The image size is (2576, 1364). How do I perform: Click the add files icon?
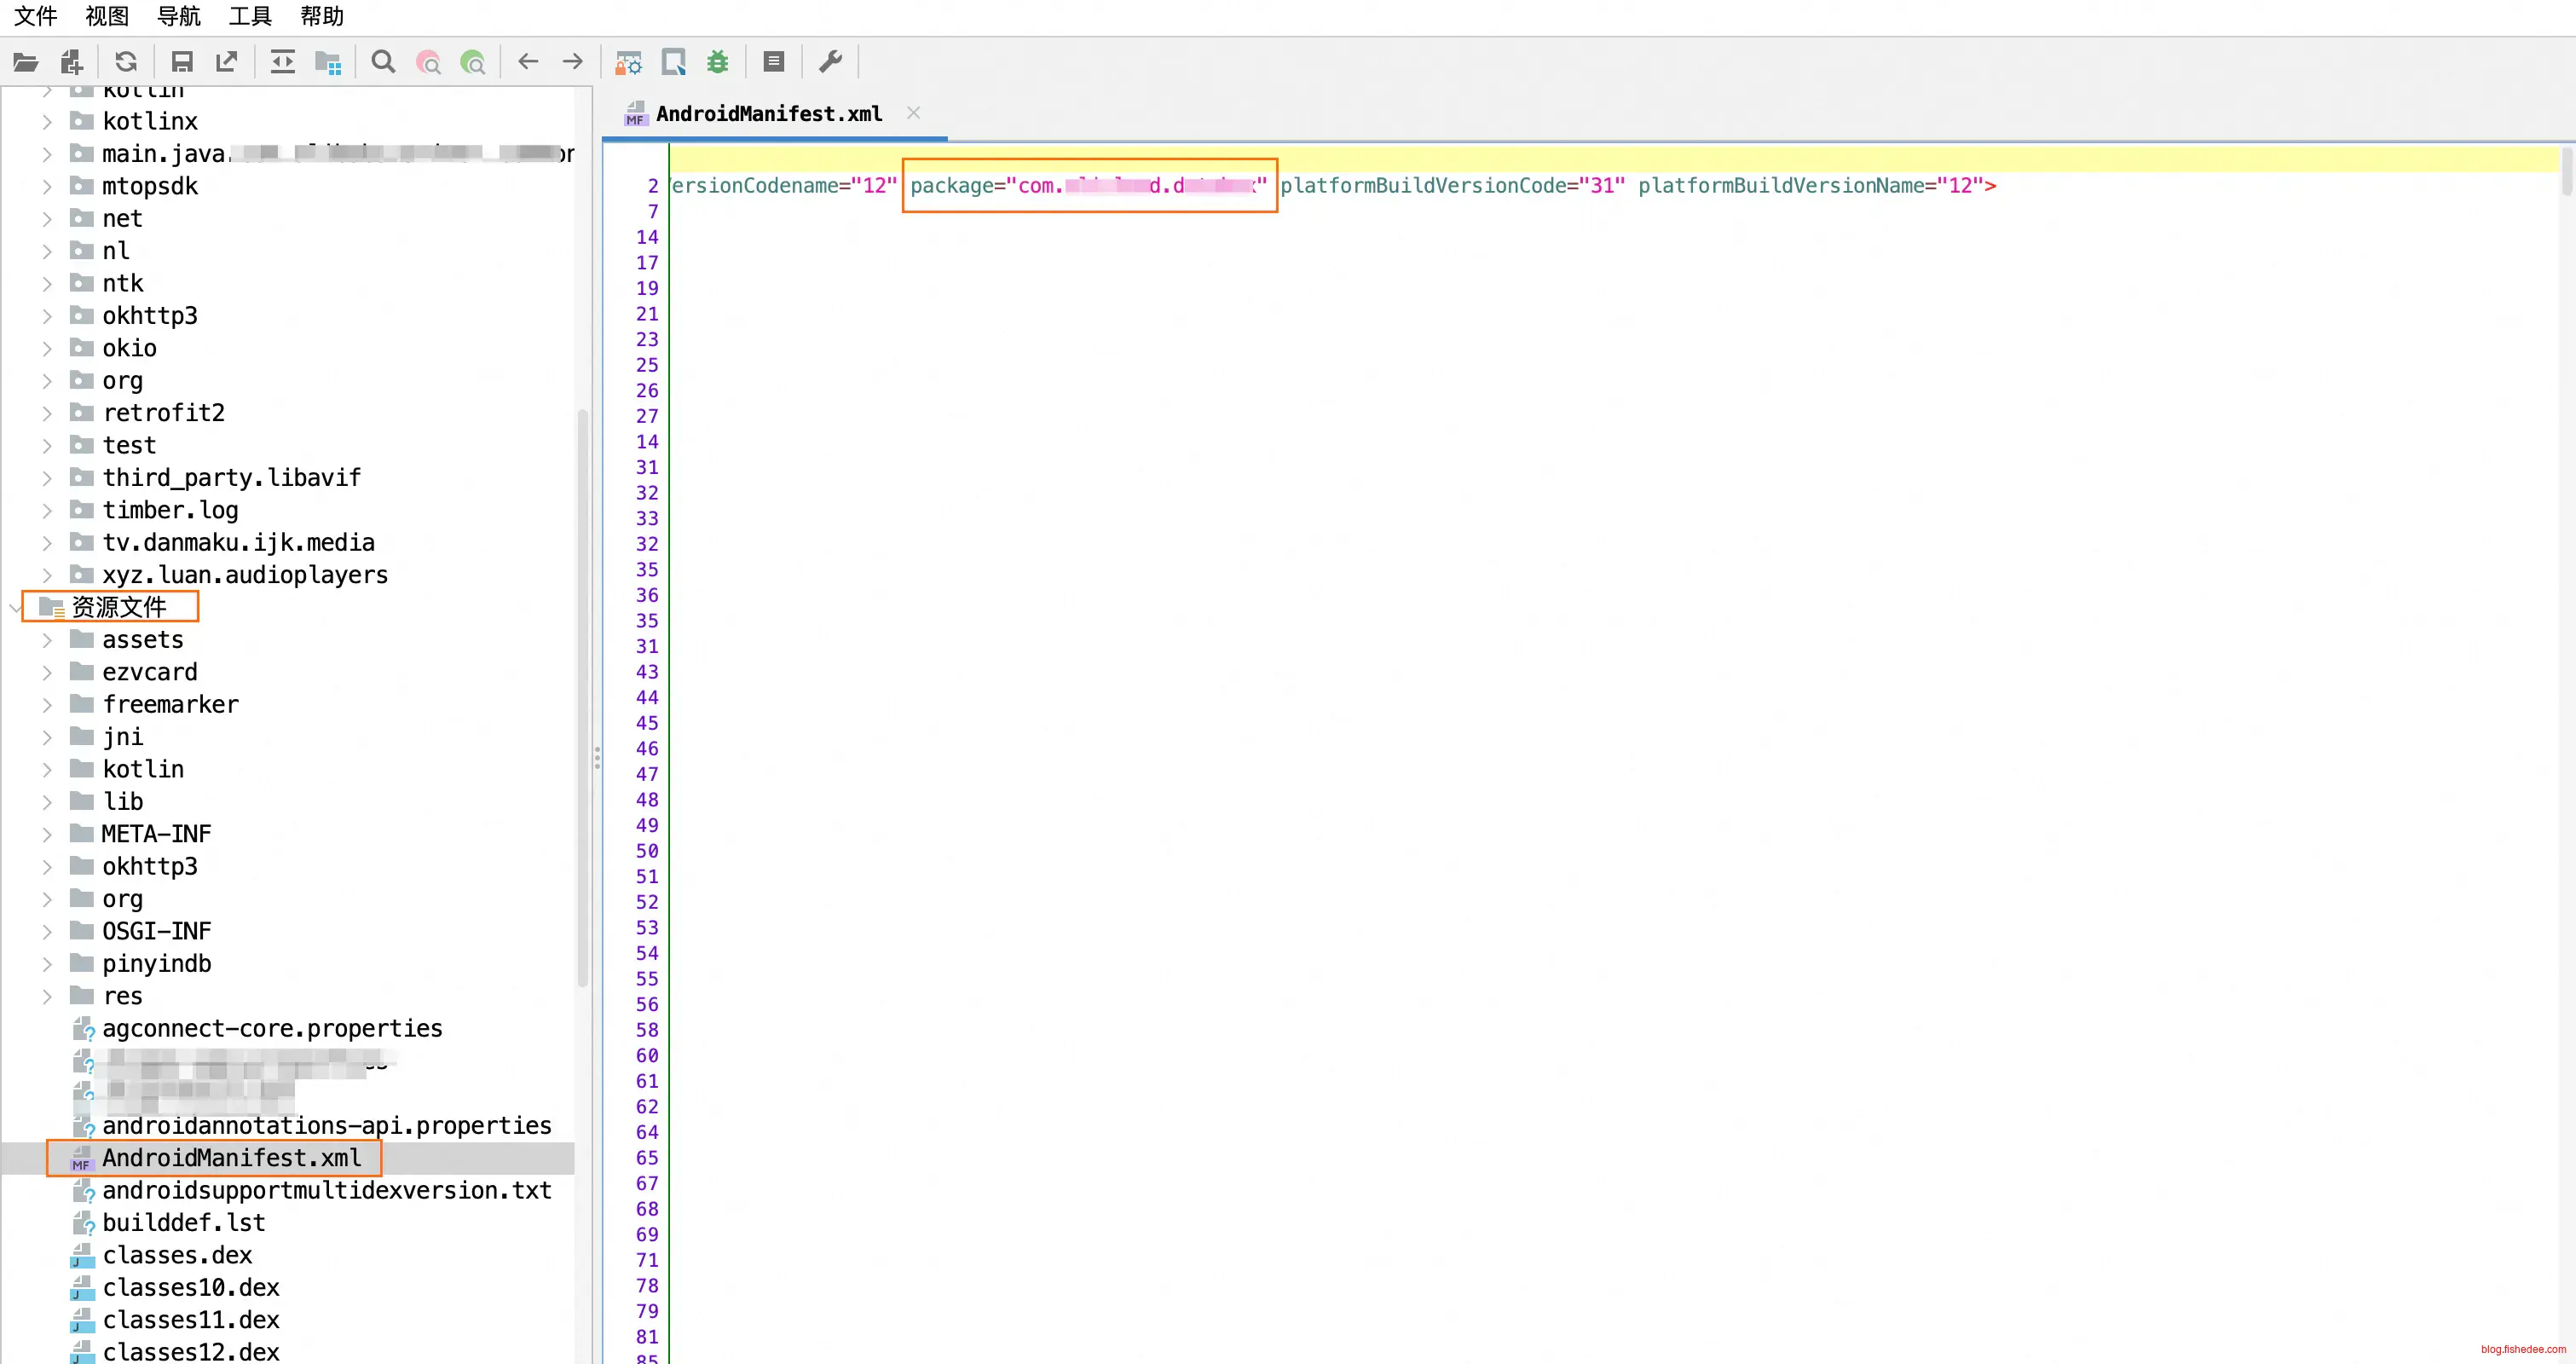[x=71, y=62]
